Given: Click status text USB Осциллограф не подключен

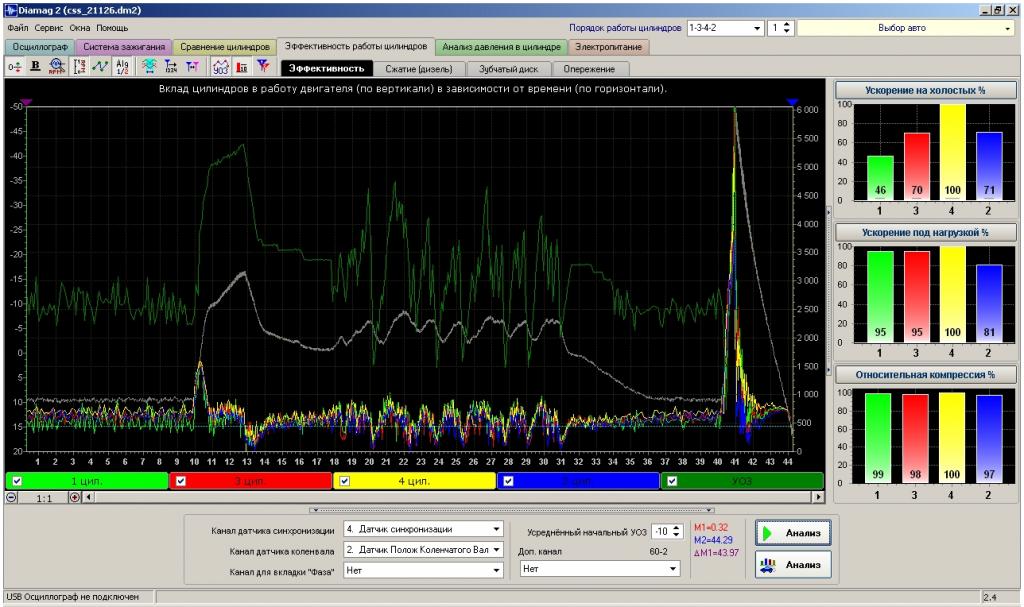Looking at the screenshot, I should point(72,597).
